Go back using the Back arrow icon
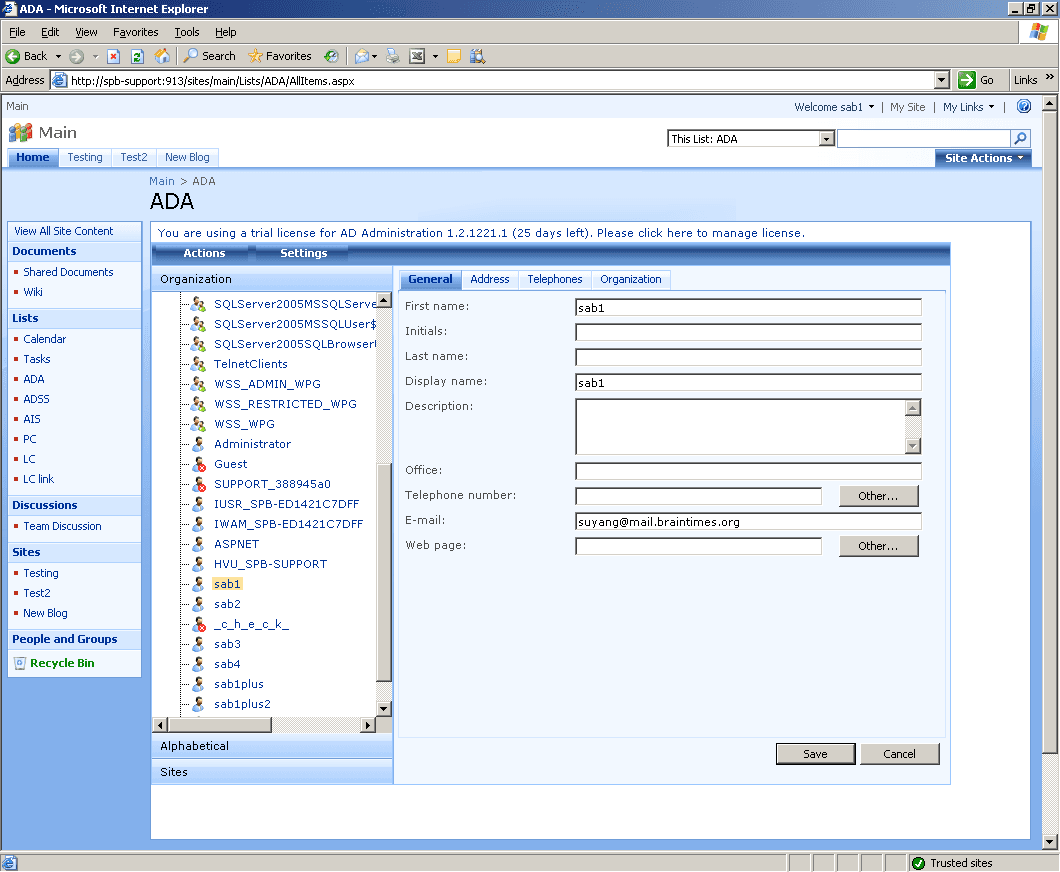Viewport: 1060px width, 872px height. coord(13,56)
